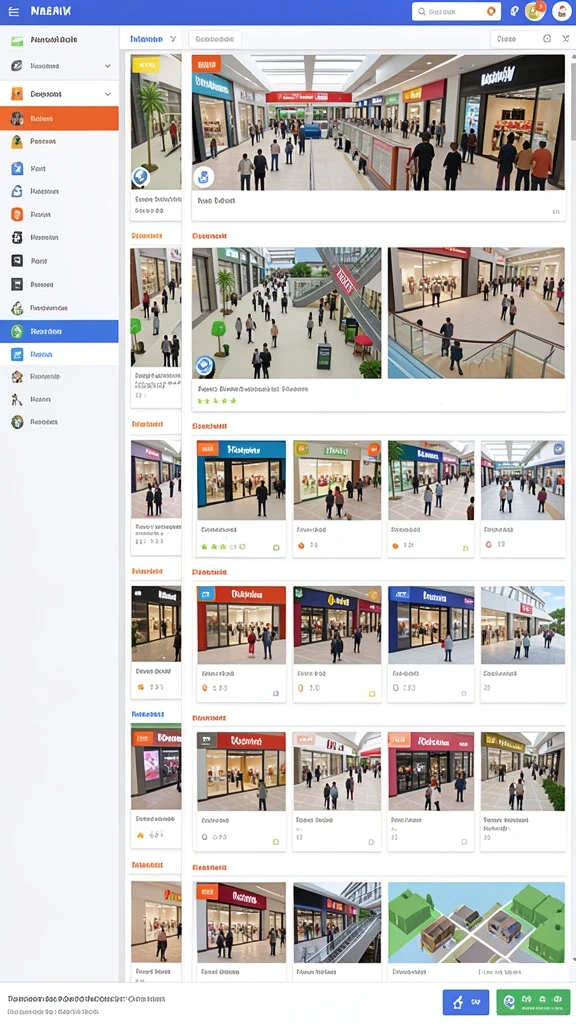
Task: Expand the second sidebar item chevron
Action: point(108,66)
